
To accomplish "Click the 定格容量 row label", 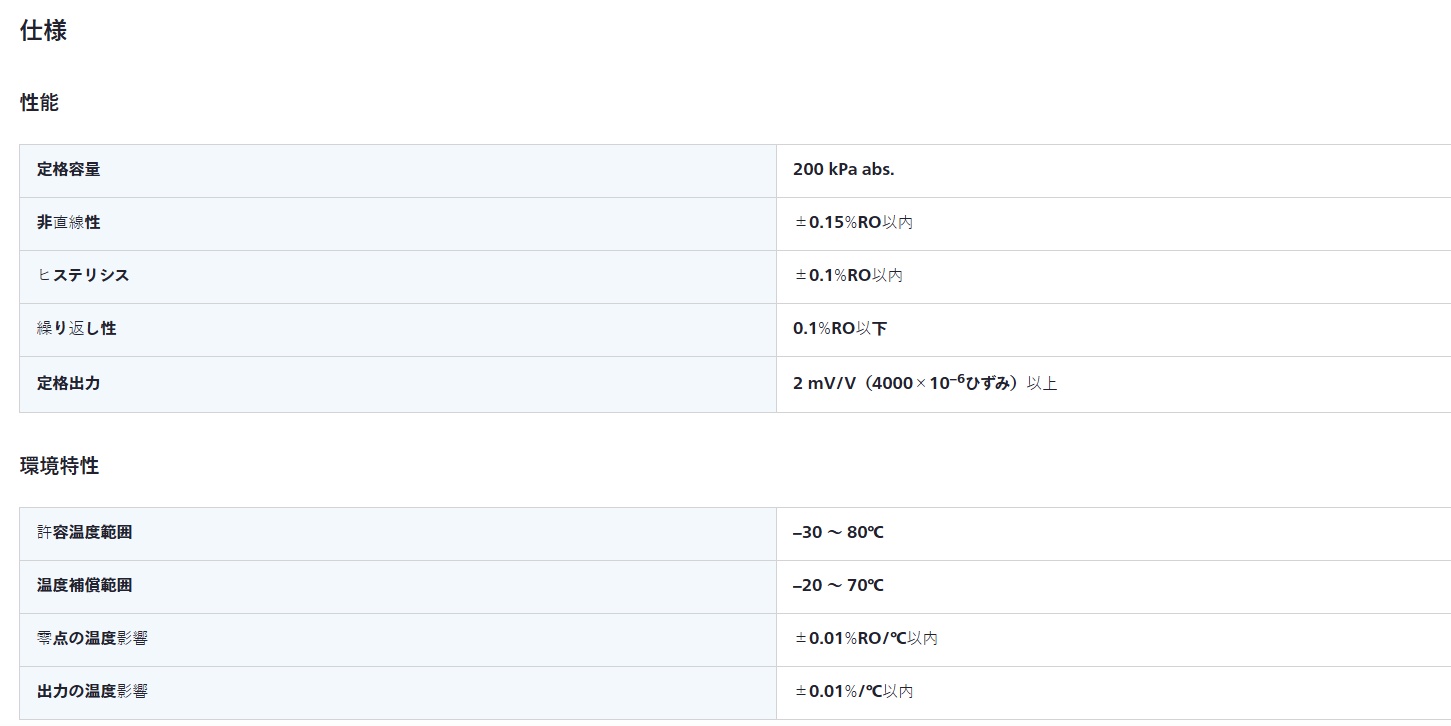I will click(69, 170).
